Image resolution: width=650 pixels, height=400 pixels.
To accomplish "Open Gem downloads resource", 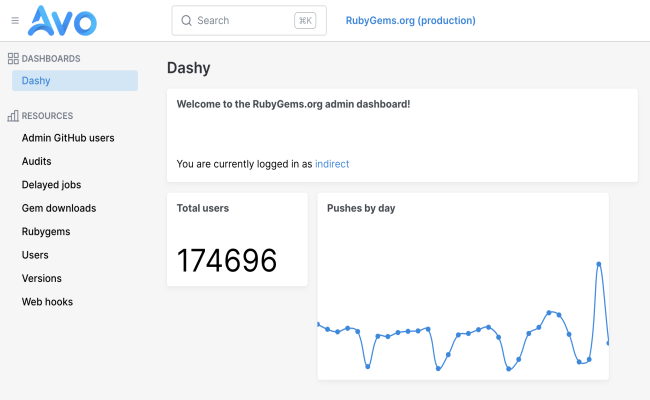I will pos(59,208).
